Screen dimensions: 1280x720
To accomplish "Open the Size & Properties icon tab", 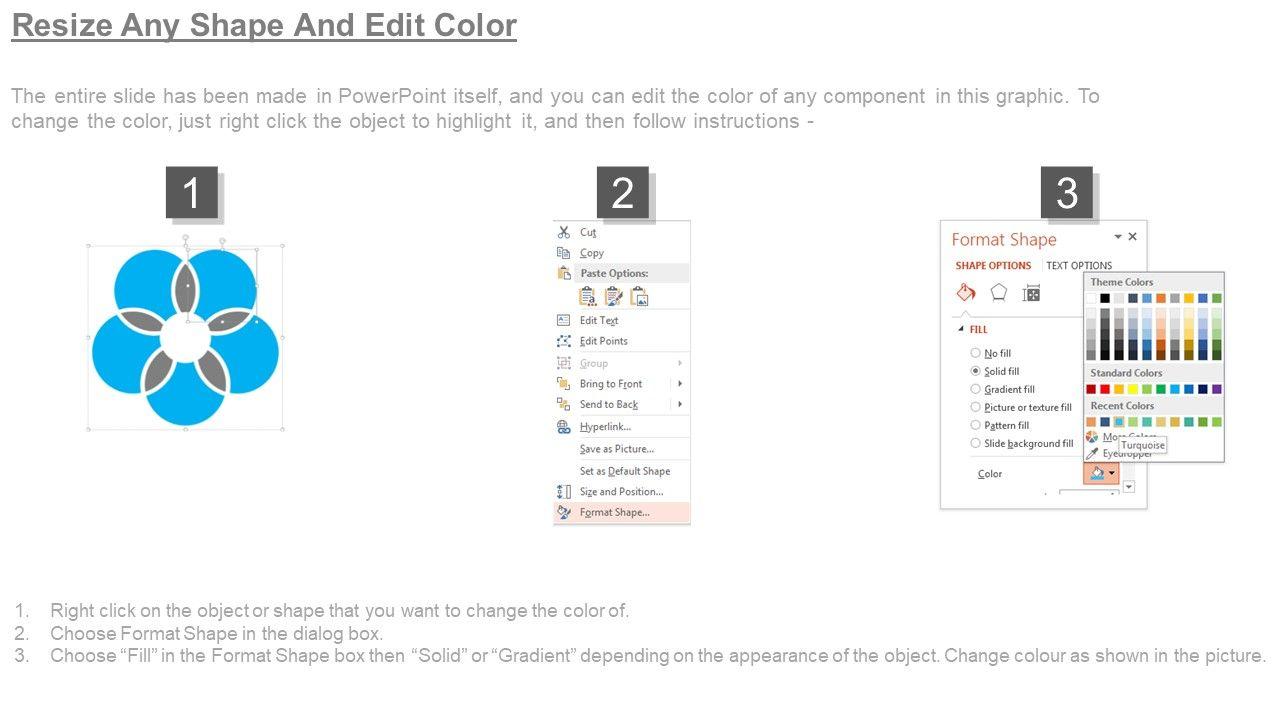I will 1031,292.
